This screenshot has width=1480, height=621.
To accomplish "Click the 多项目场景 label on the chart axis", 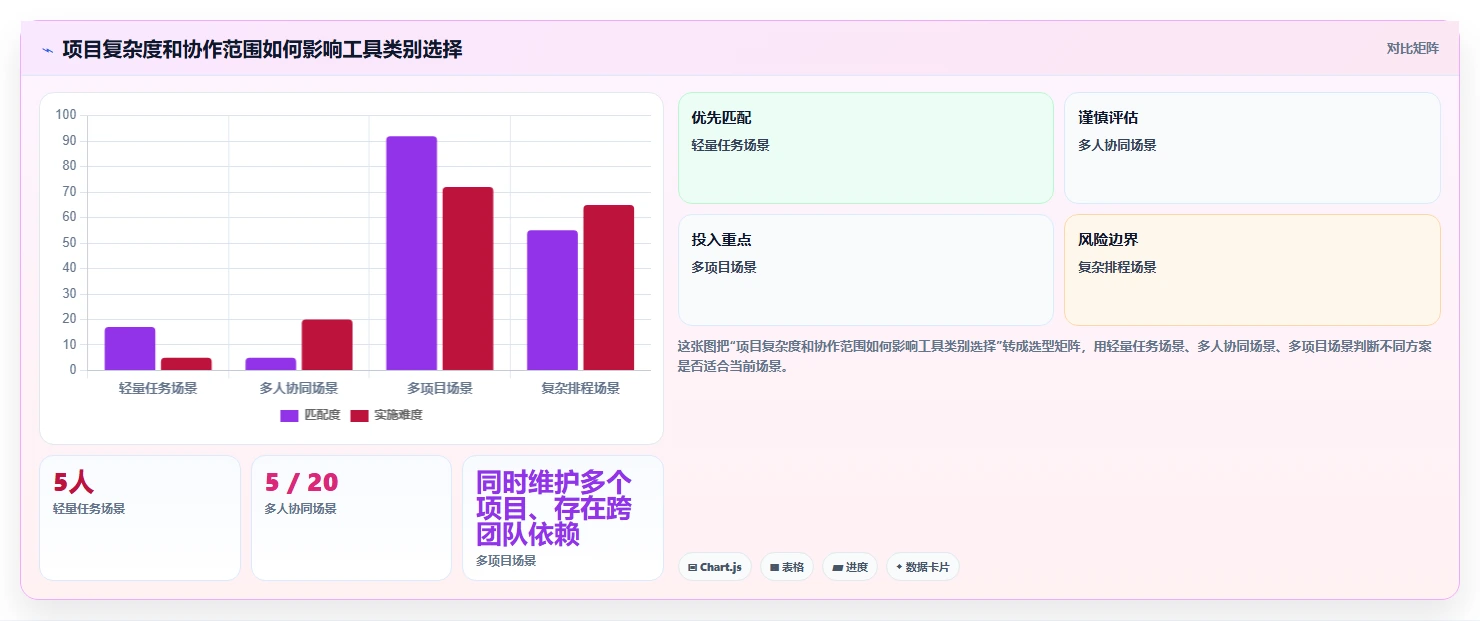I will pyautogui.click(x=440, y=388).
